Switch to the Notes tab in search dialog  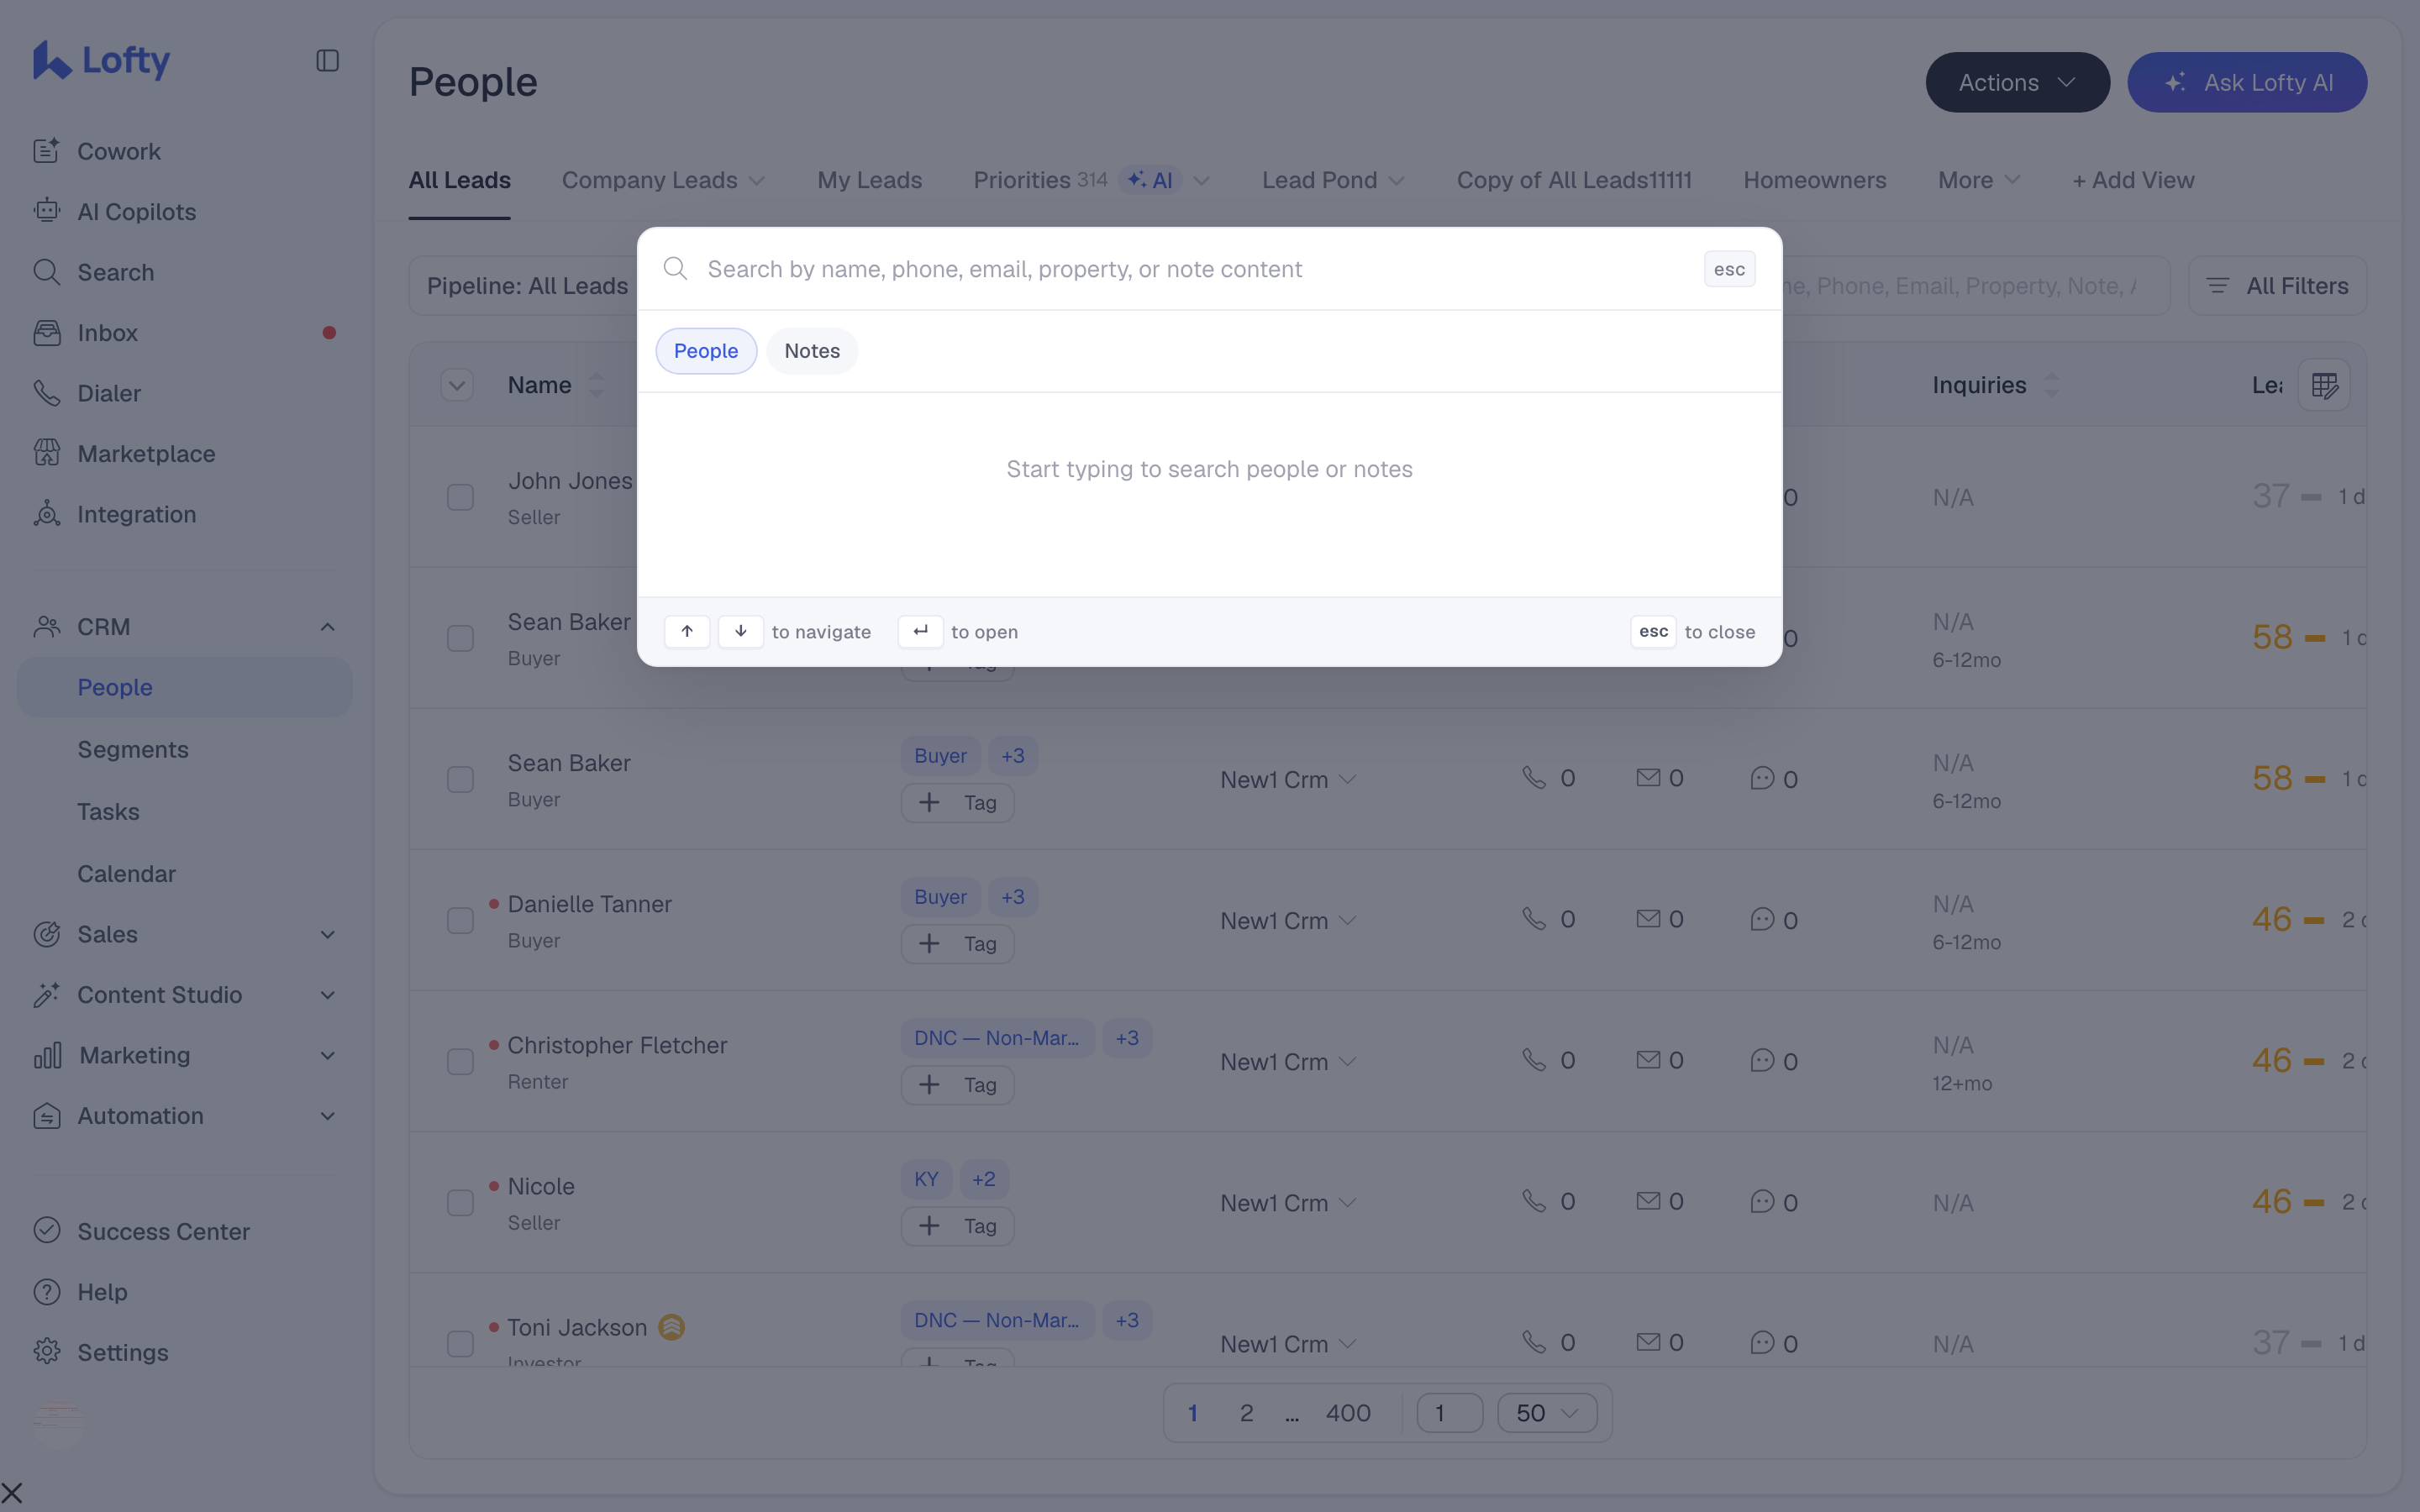pyautogui.click(x=812, y=351)
